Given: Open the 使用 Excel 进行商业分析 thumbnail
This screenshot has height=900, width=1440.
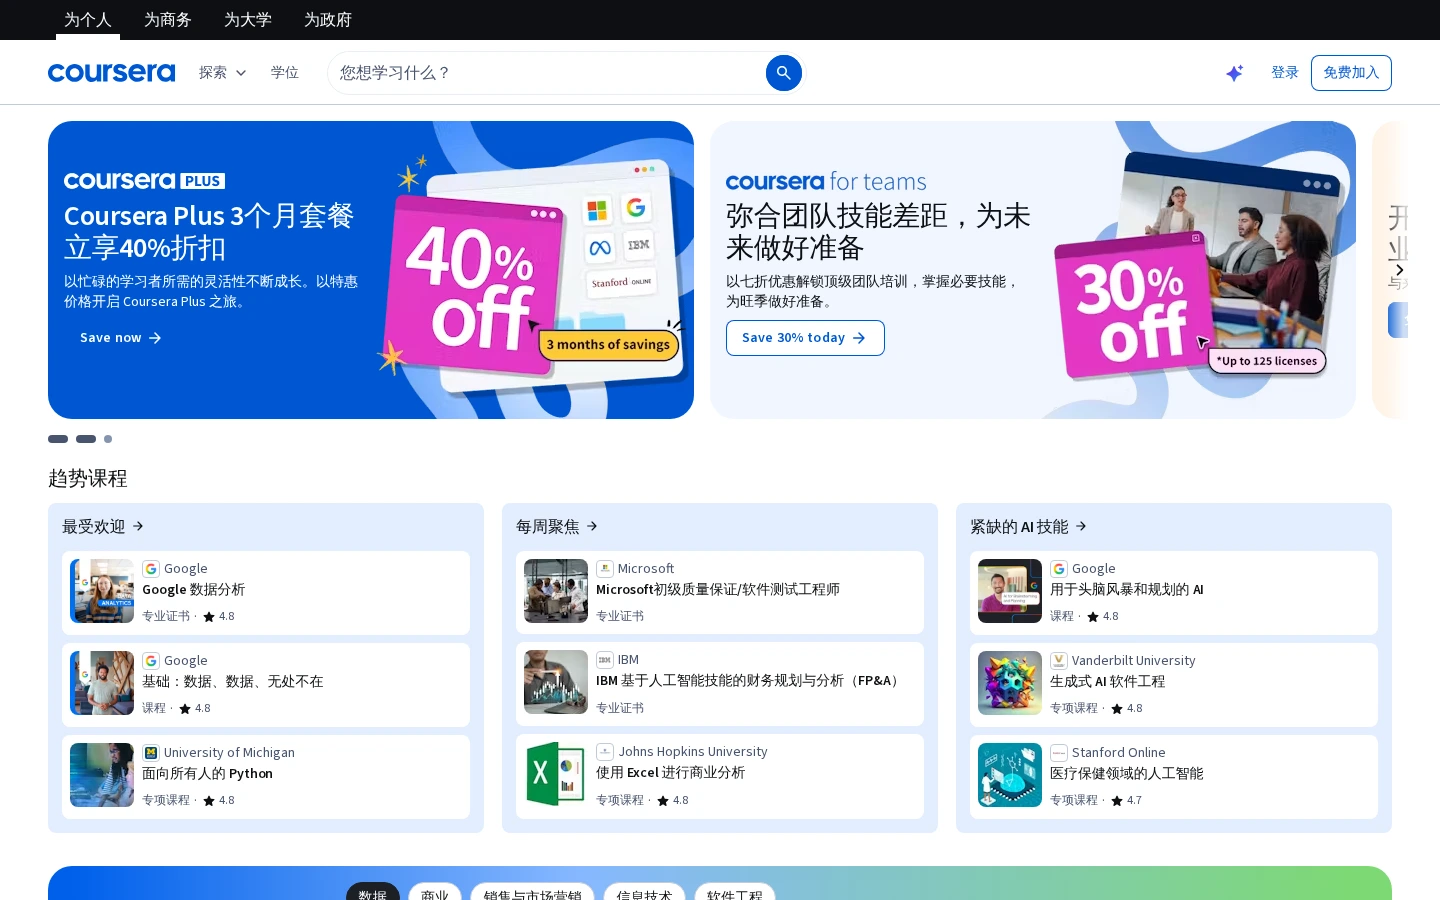Looking at the screenshot, I should pyautogui.click(x=556, y=774).
